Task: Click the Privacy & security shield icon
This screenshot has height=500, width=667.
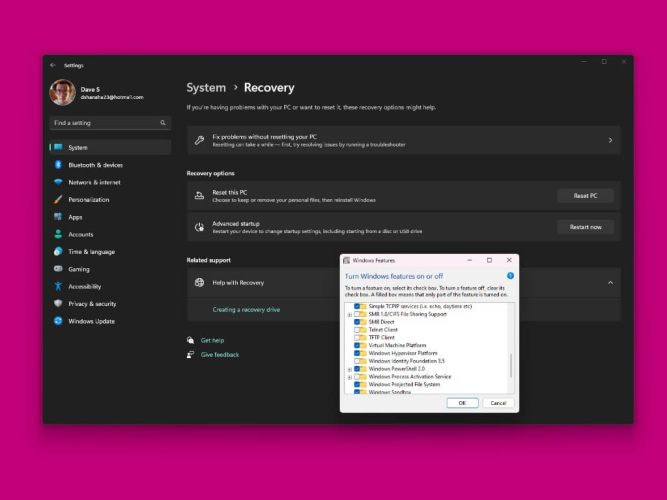Action: point(58,303)
